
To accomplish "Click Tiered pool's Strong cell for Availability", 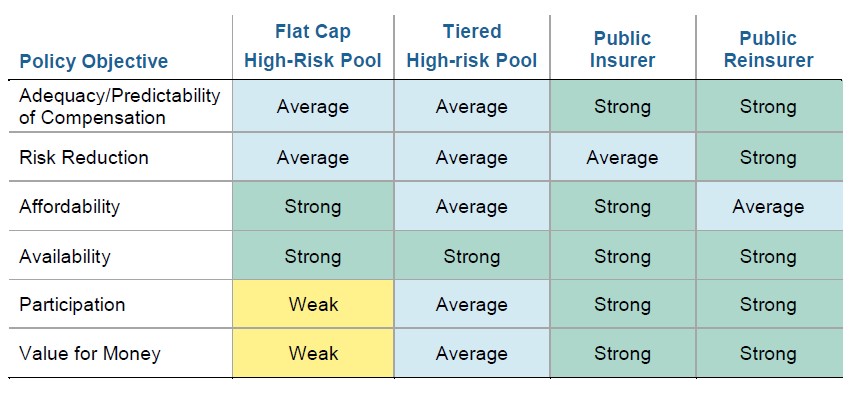I will [471, 256].
